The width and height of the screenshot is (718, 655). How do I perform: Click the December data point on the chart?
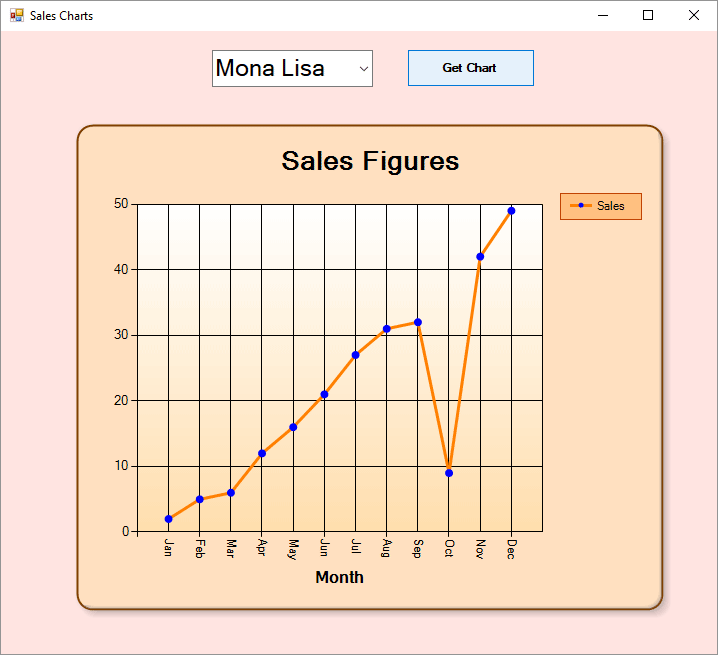coord(511,211)
